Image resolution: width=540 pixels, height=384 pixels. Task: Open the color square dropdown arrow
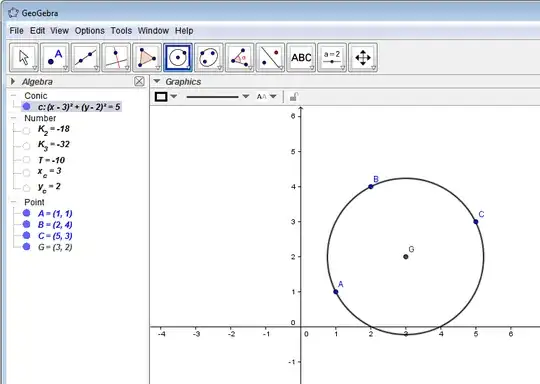[174, 96]
